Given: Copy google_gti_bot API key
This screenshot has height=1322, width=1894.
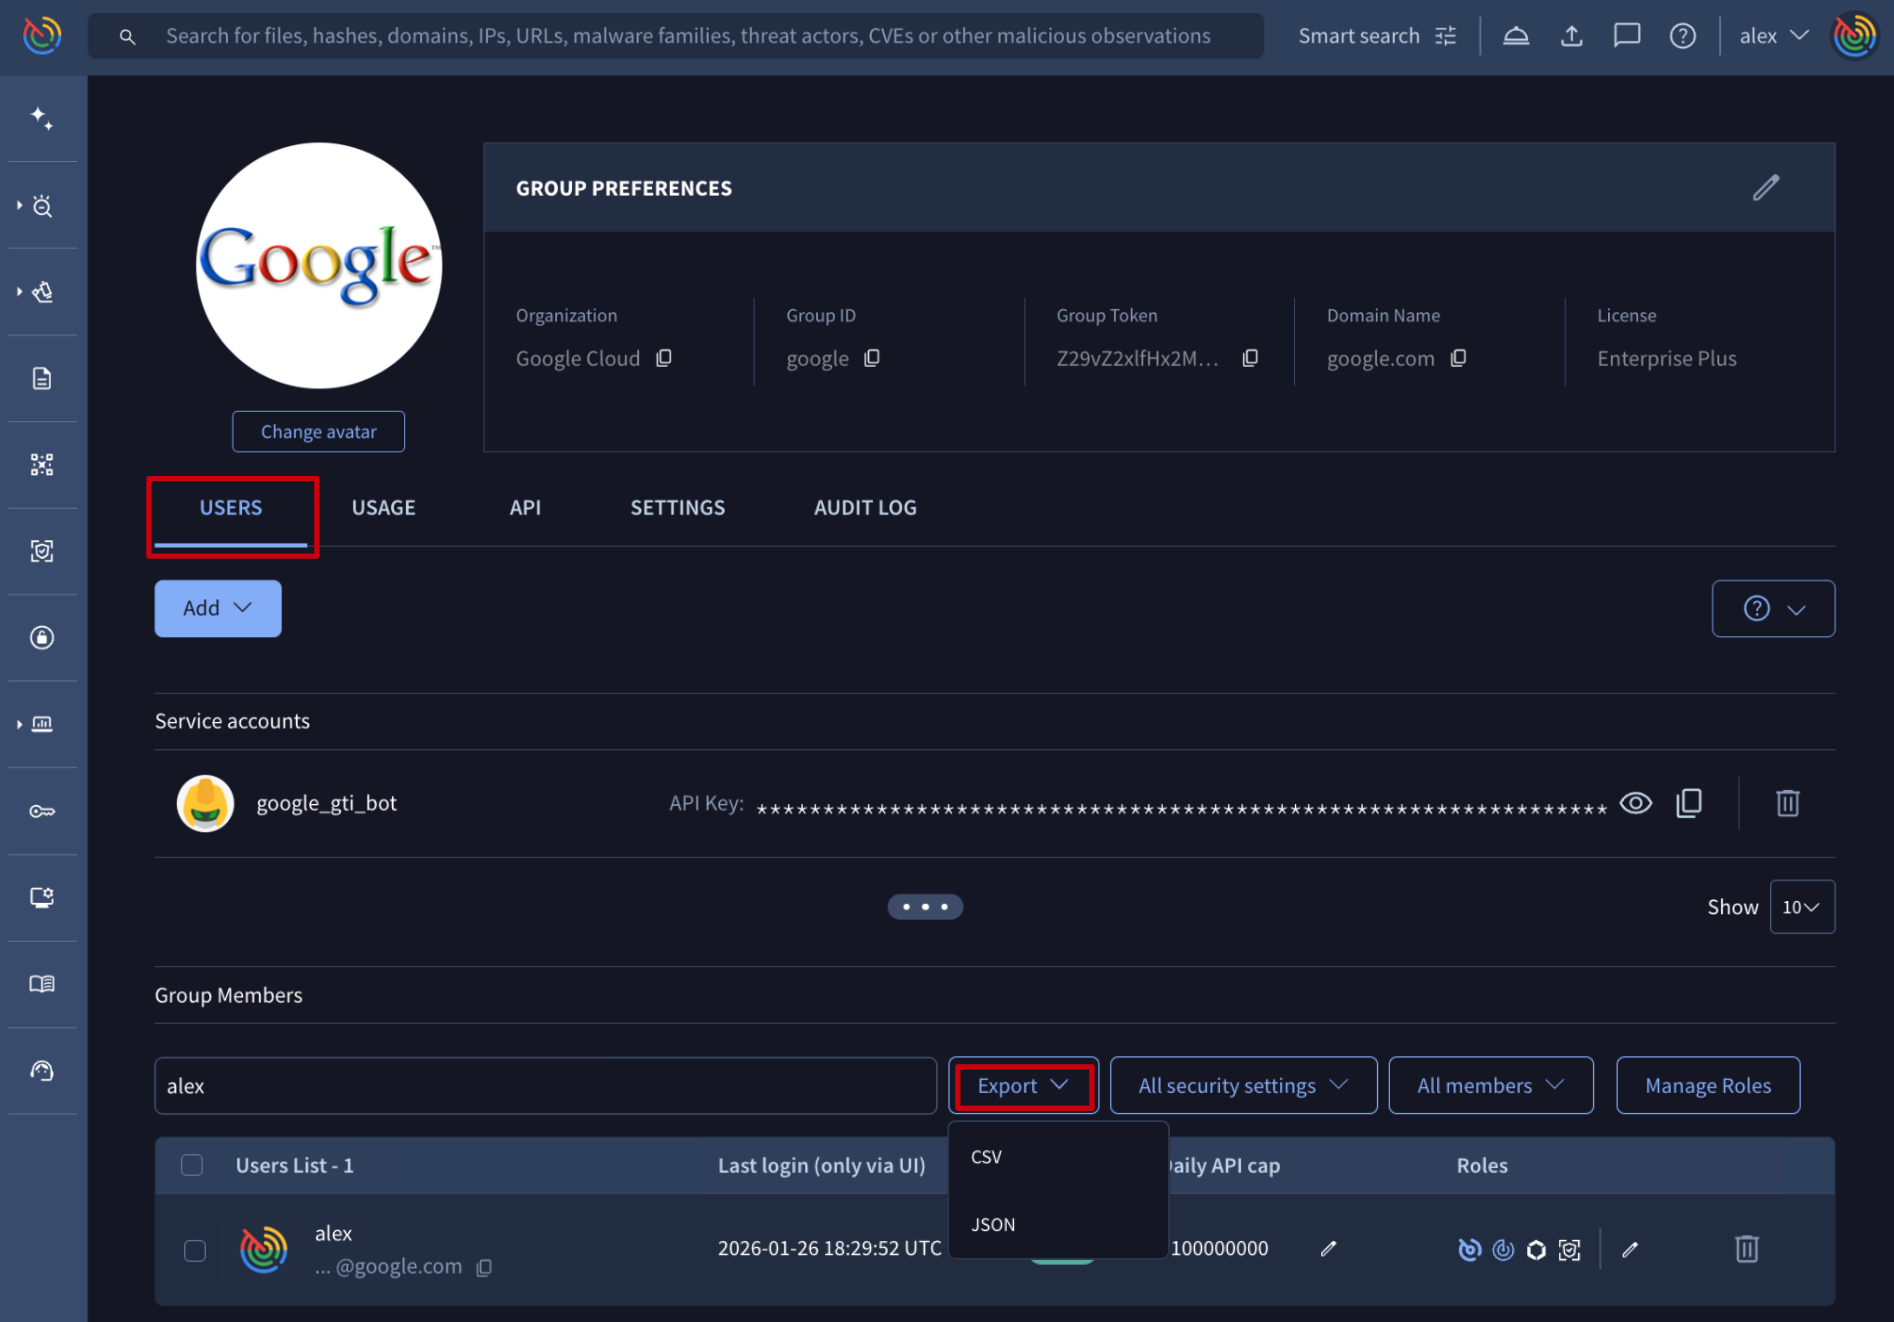Looking at the screenshot, I should (1689, 803).
